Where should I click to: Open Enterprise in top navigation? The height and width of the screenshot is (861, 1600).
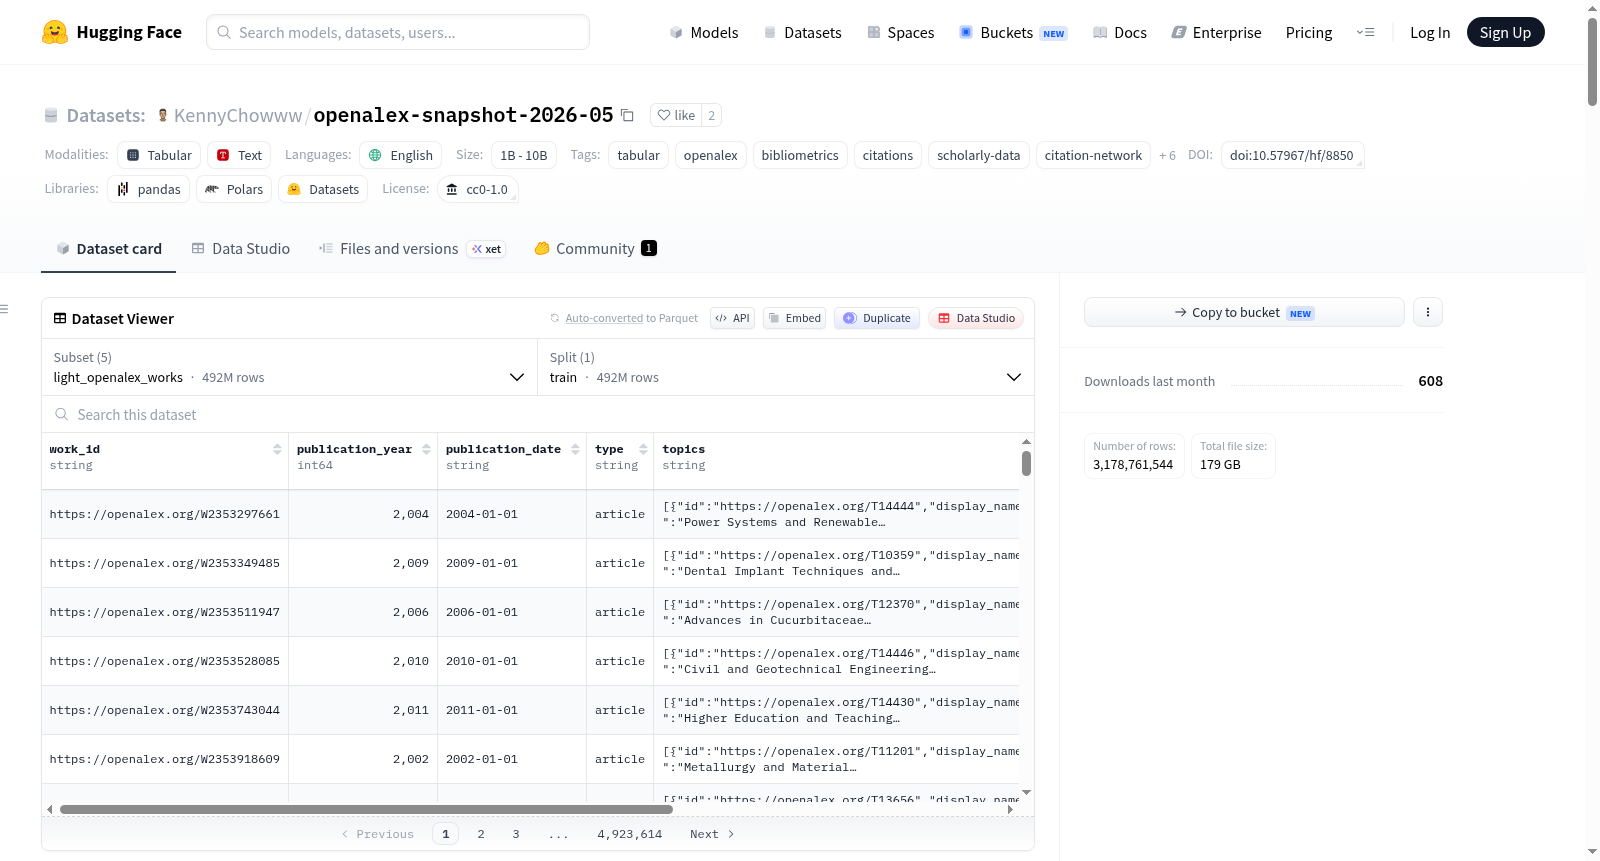(1216, 32)
